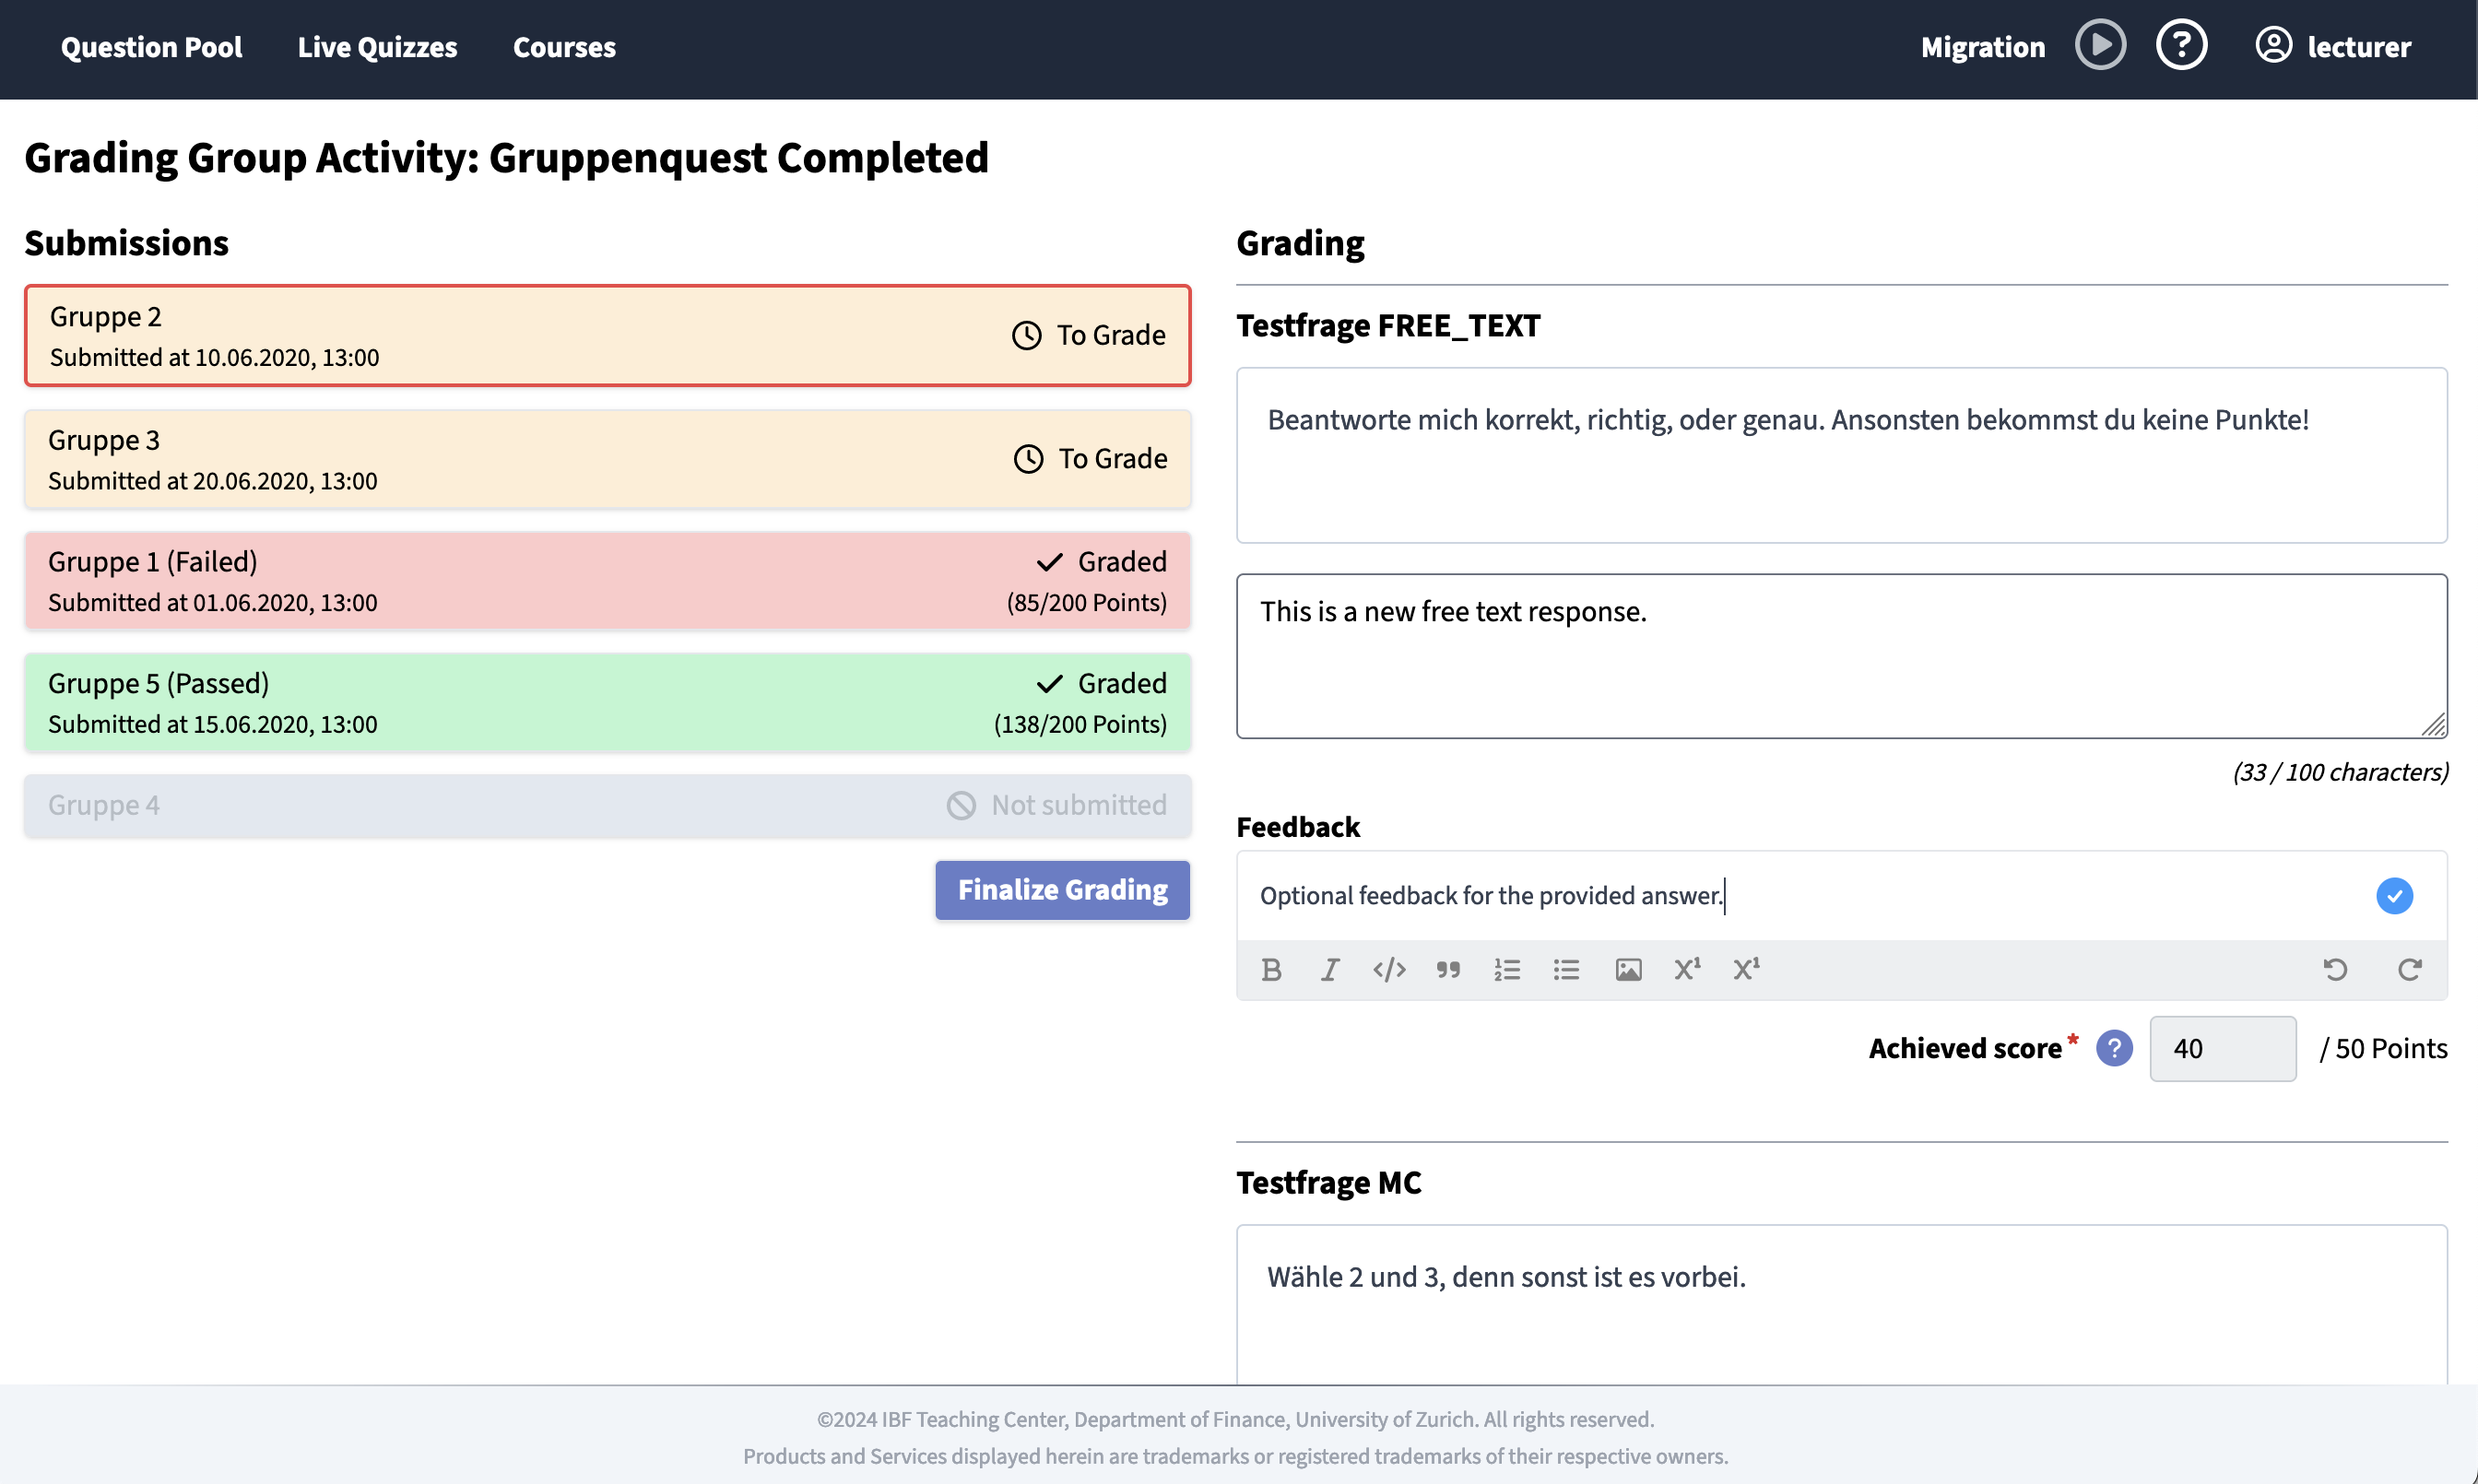
Task: Click the second X¹ formatting icon
Action: coord(1746,969)
